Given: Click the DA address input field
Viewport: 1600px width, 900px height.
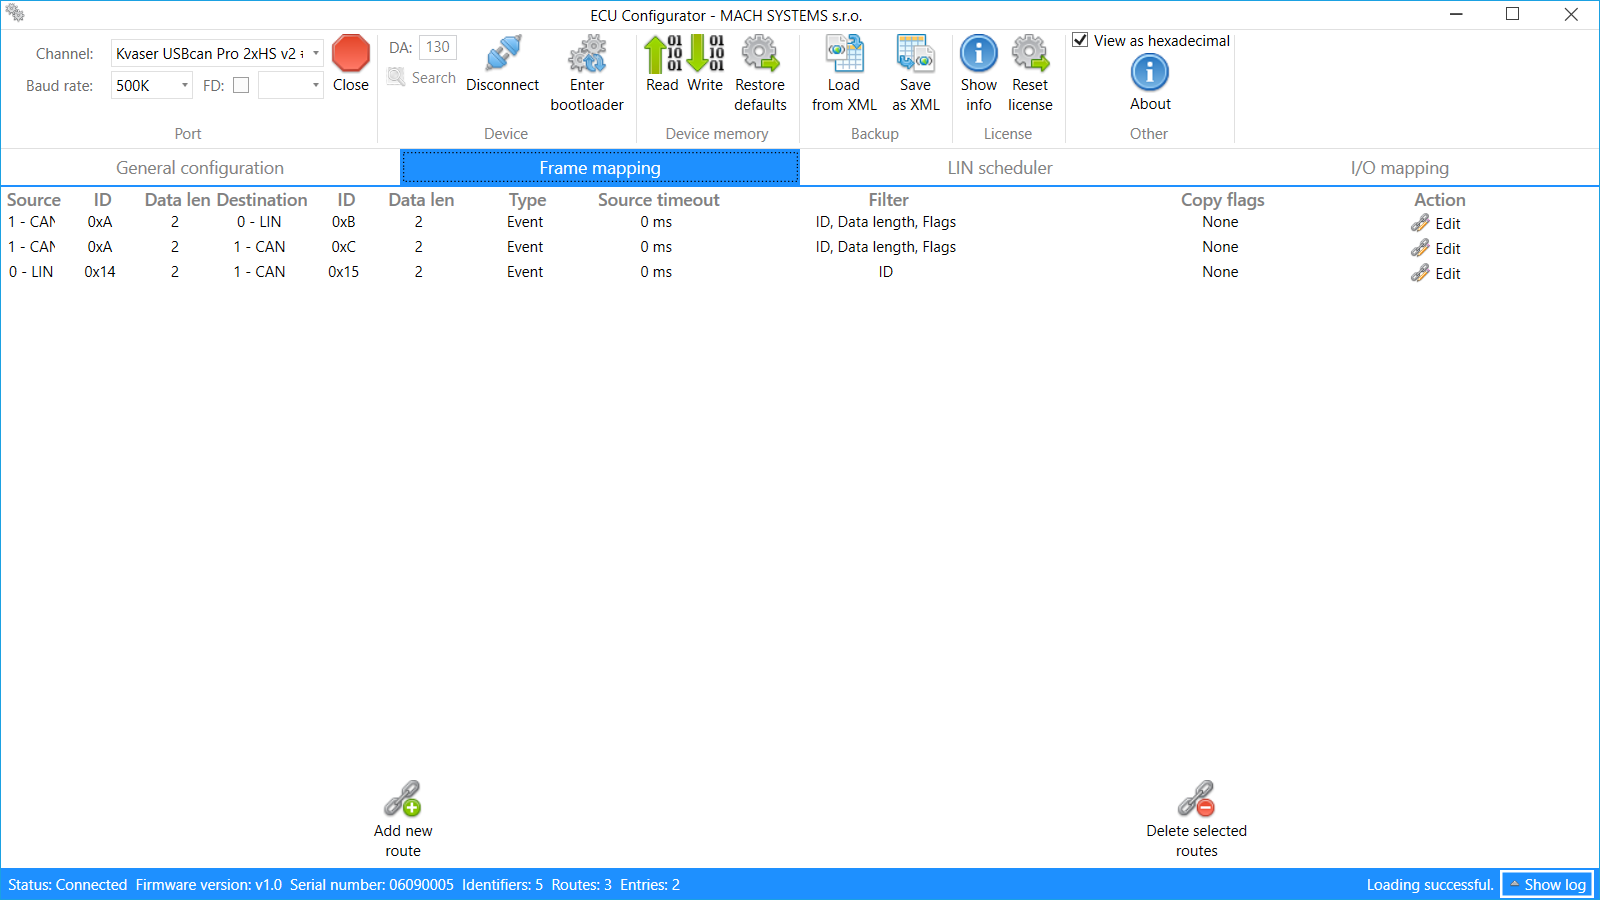Looking at the screenshot, I should (438, 47).
